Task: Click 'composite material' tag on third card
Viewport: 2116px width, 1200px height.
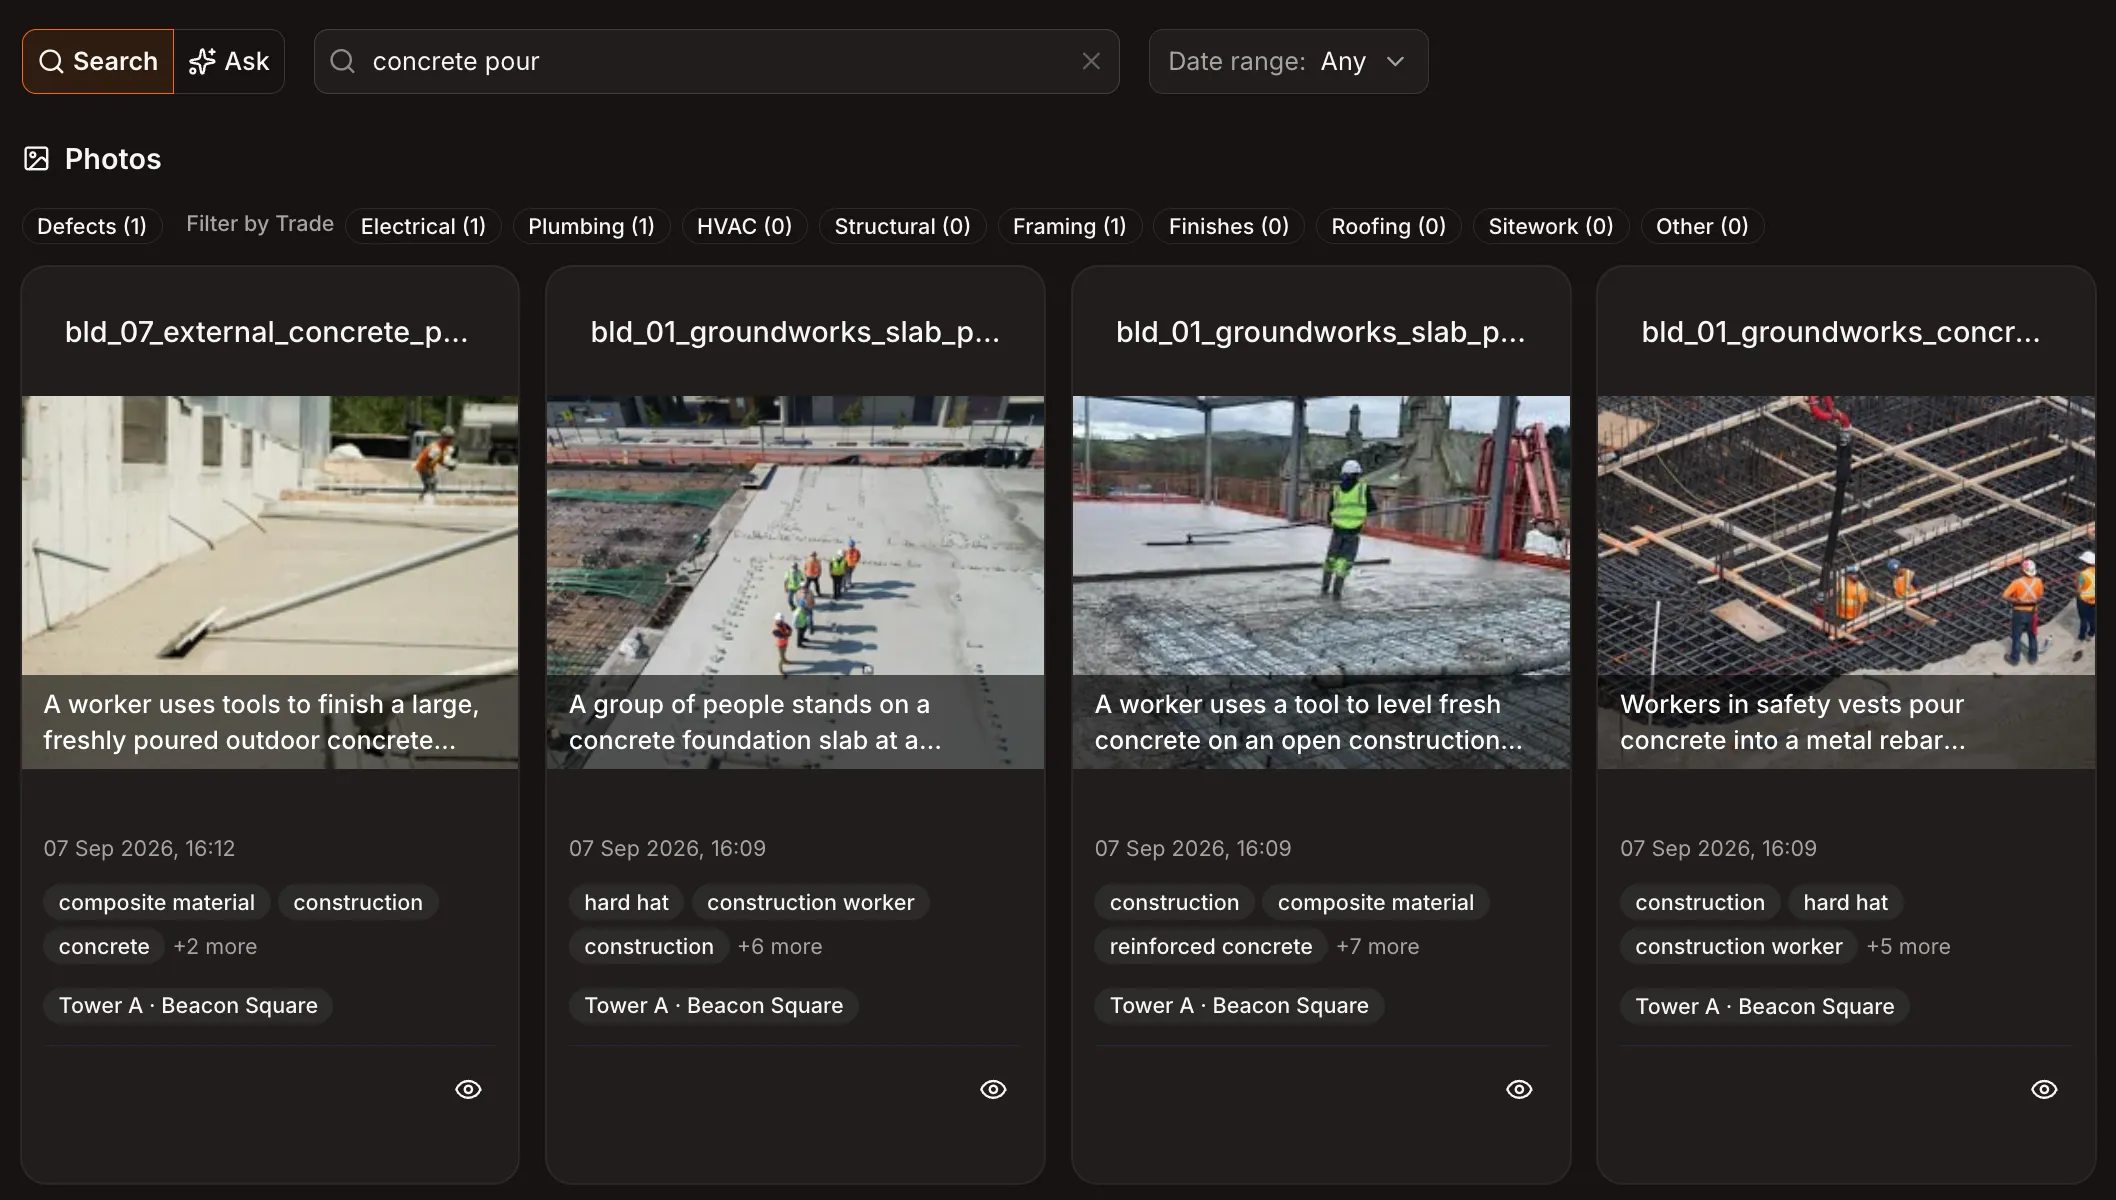Action: (1375, 902)
